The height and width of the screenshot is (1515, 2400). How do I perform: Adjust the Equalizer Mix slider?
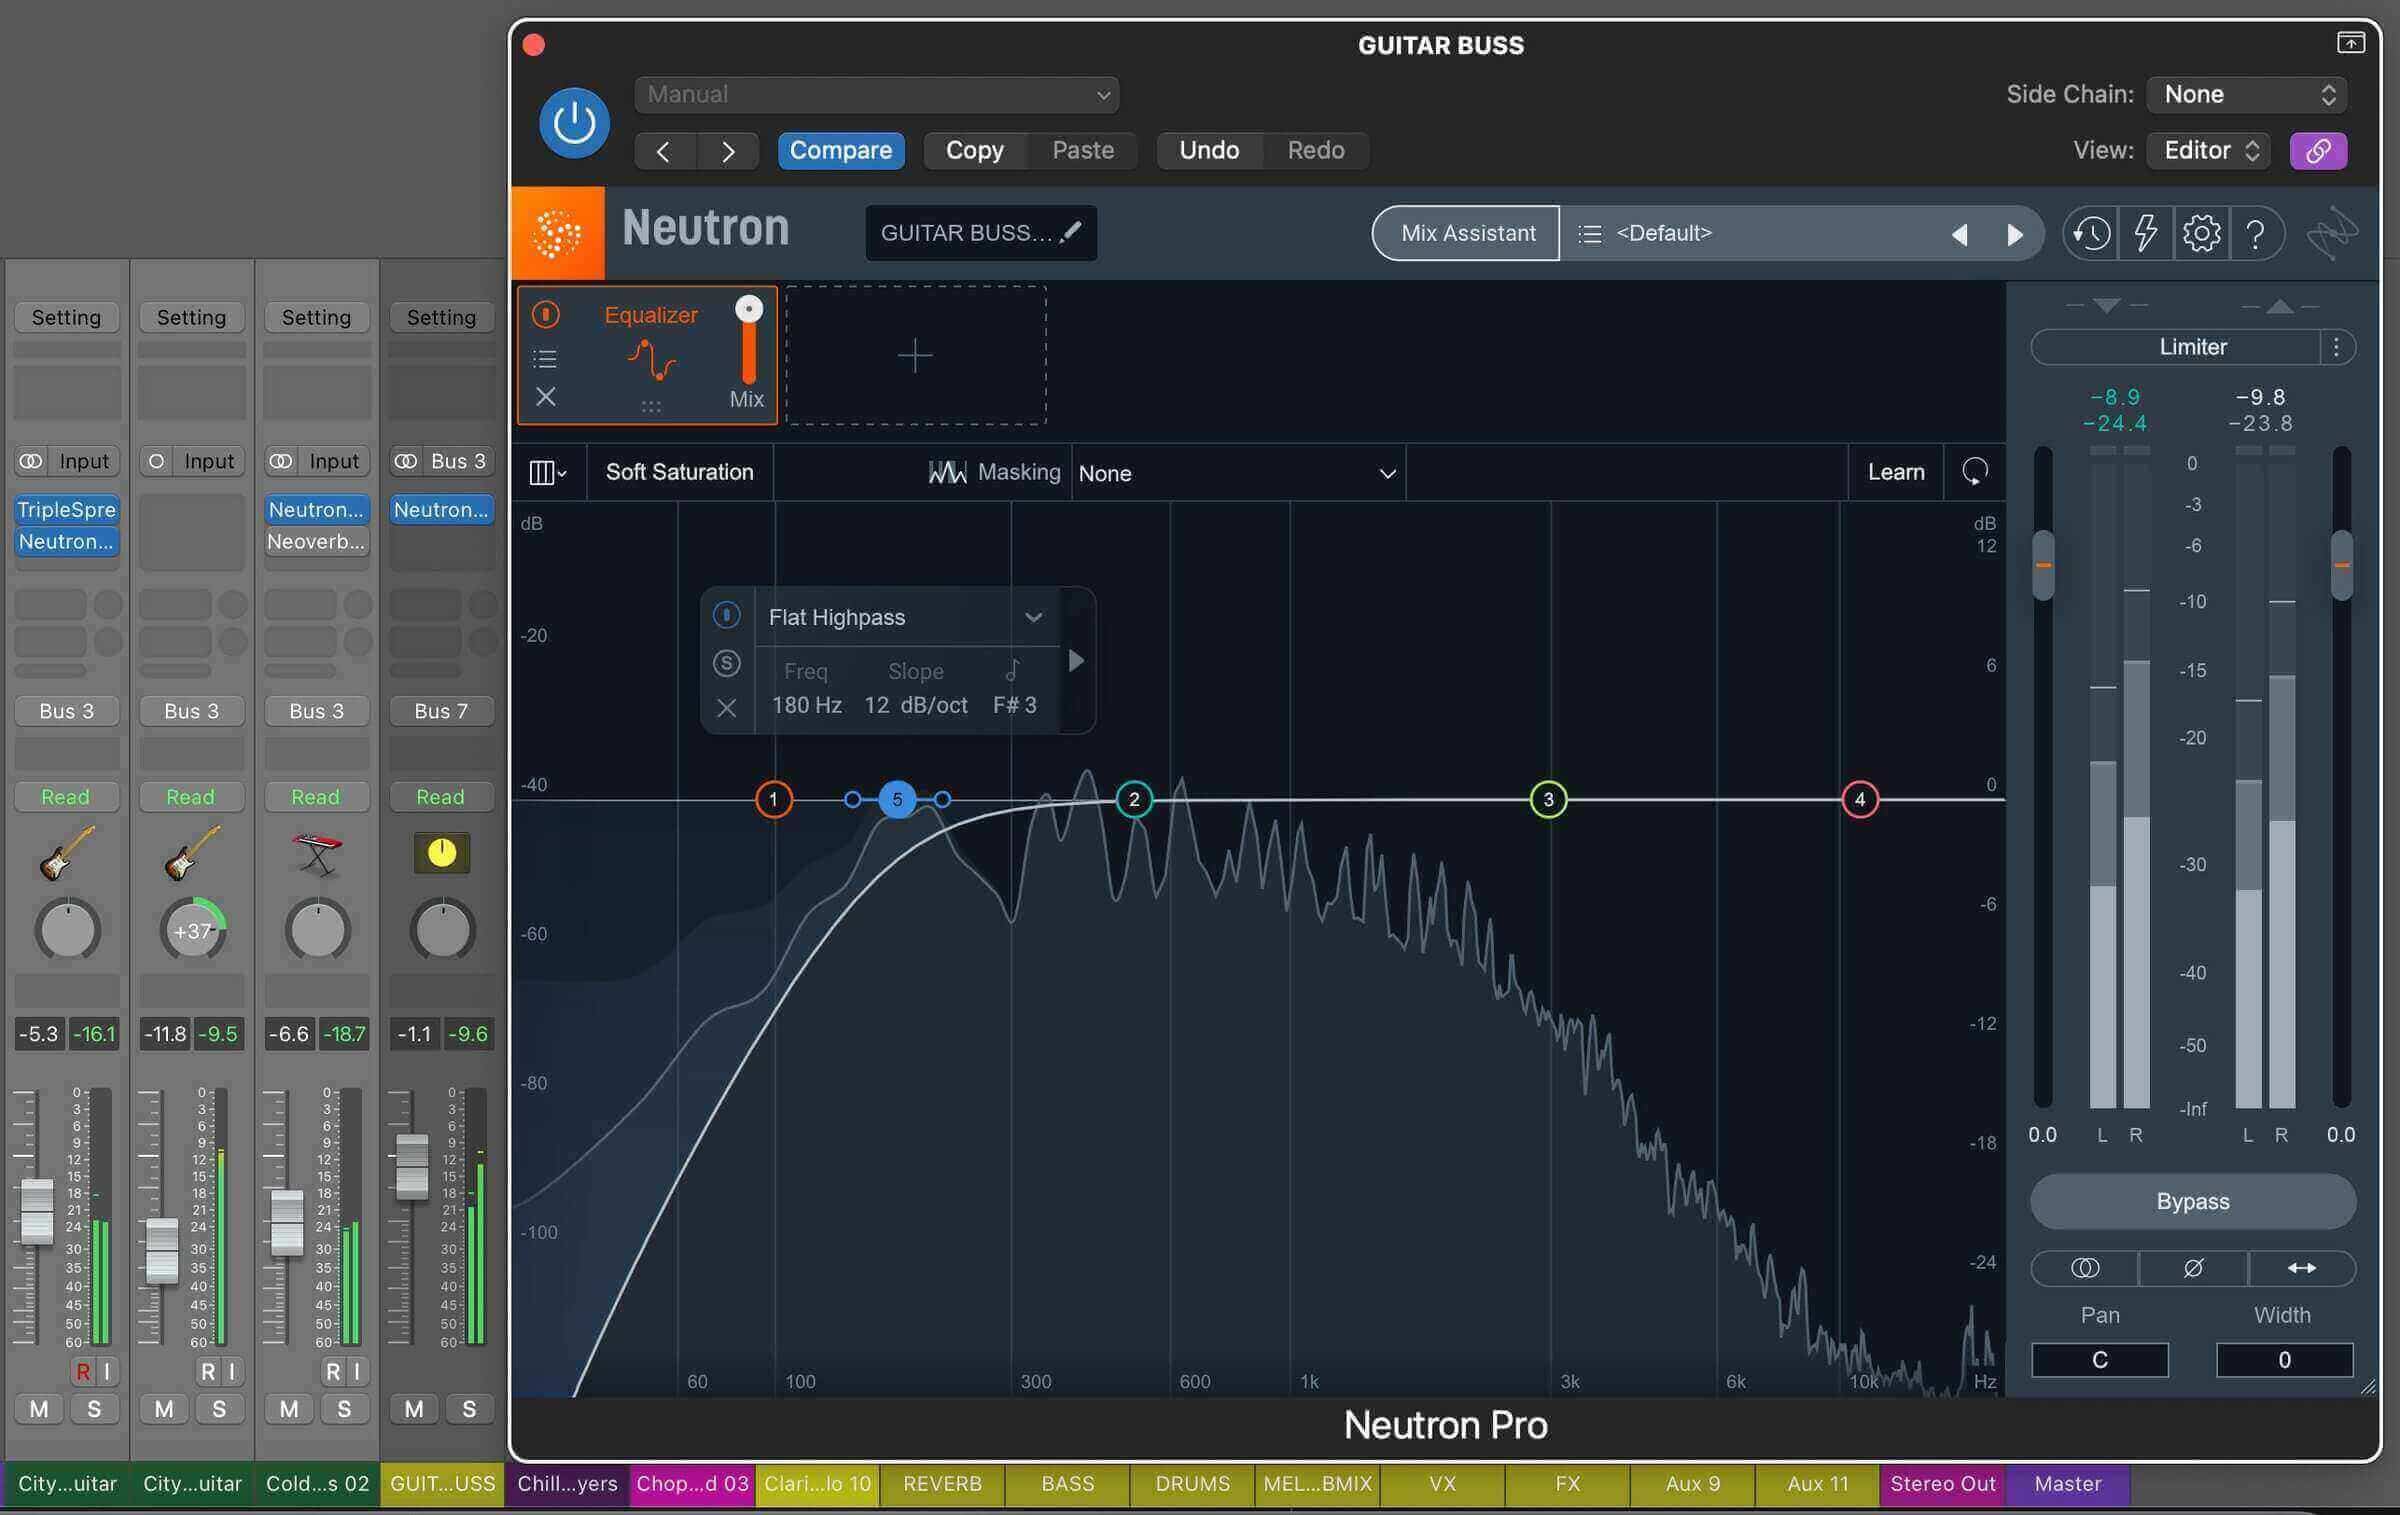748,340
